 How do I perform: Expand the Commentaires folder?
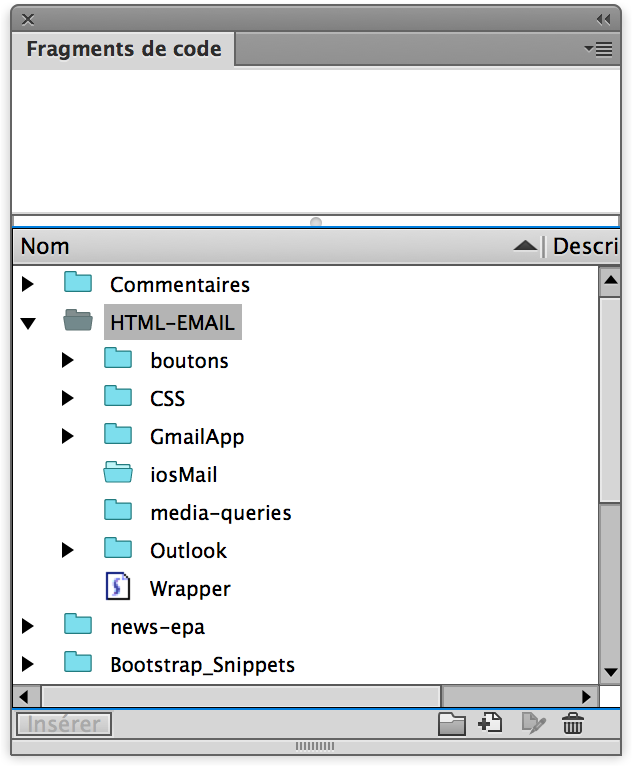click(28, 285)
